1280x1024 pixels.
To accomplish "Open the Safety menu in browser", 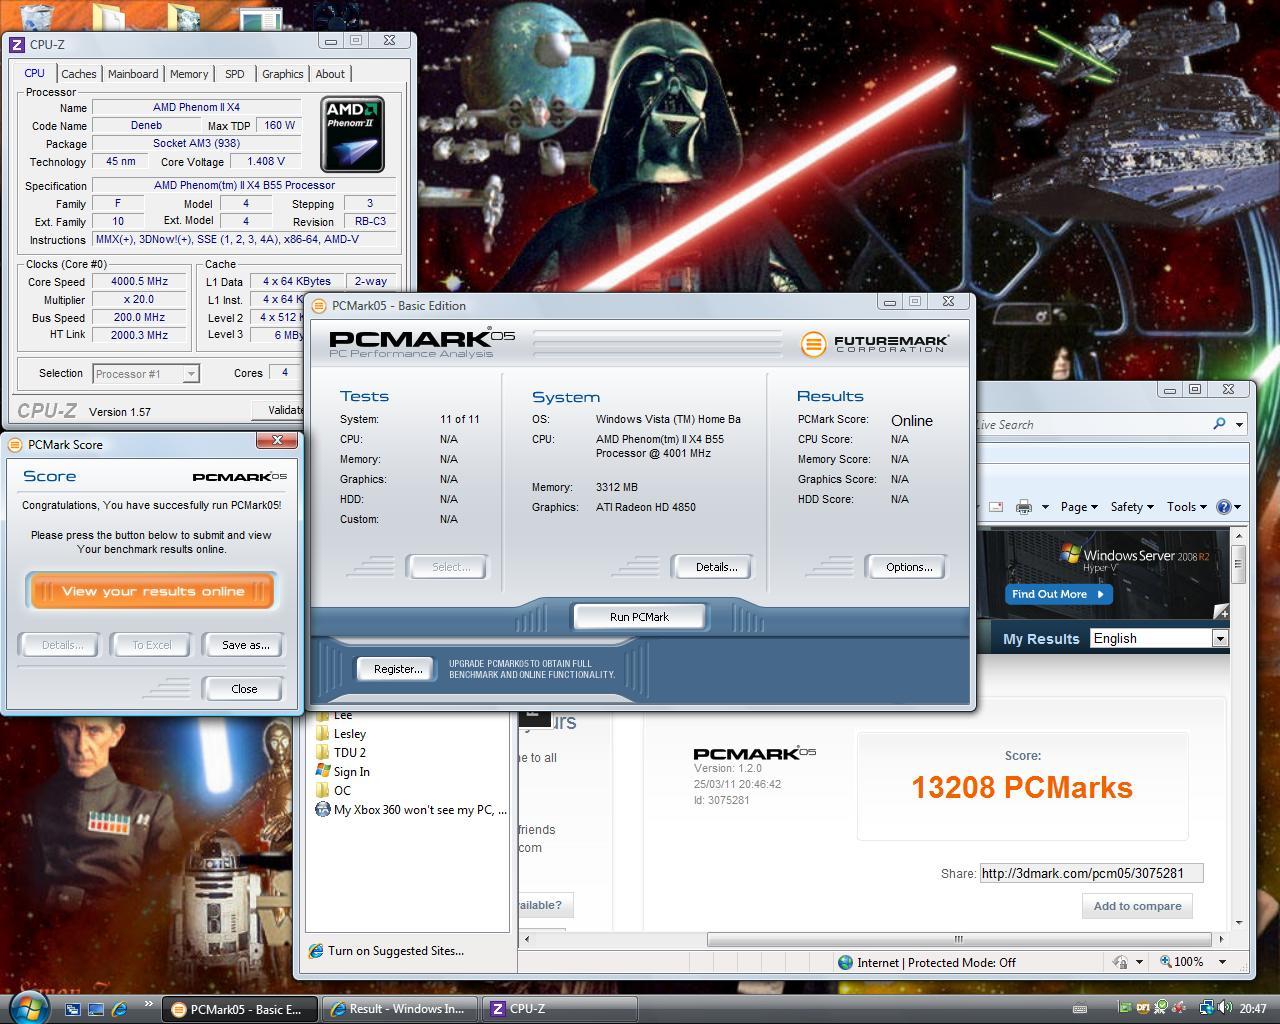I will click(1132, 507).
